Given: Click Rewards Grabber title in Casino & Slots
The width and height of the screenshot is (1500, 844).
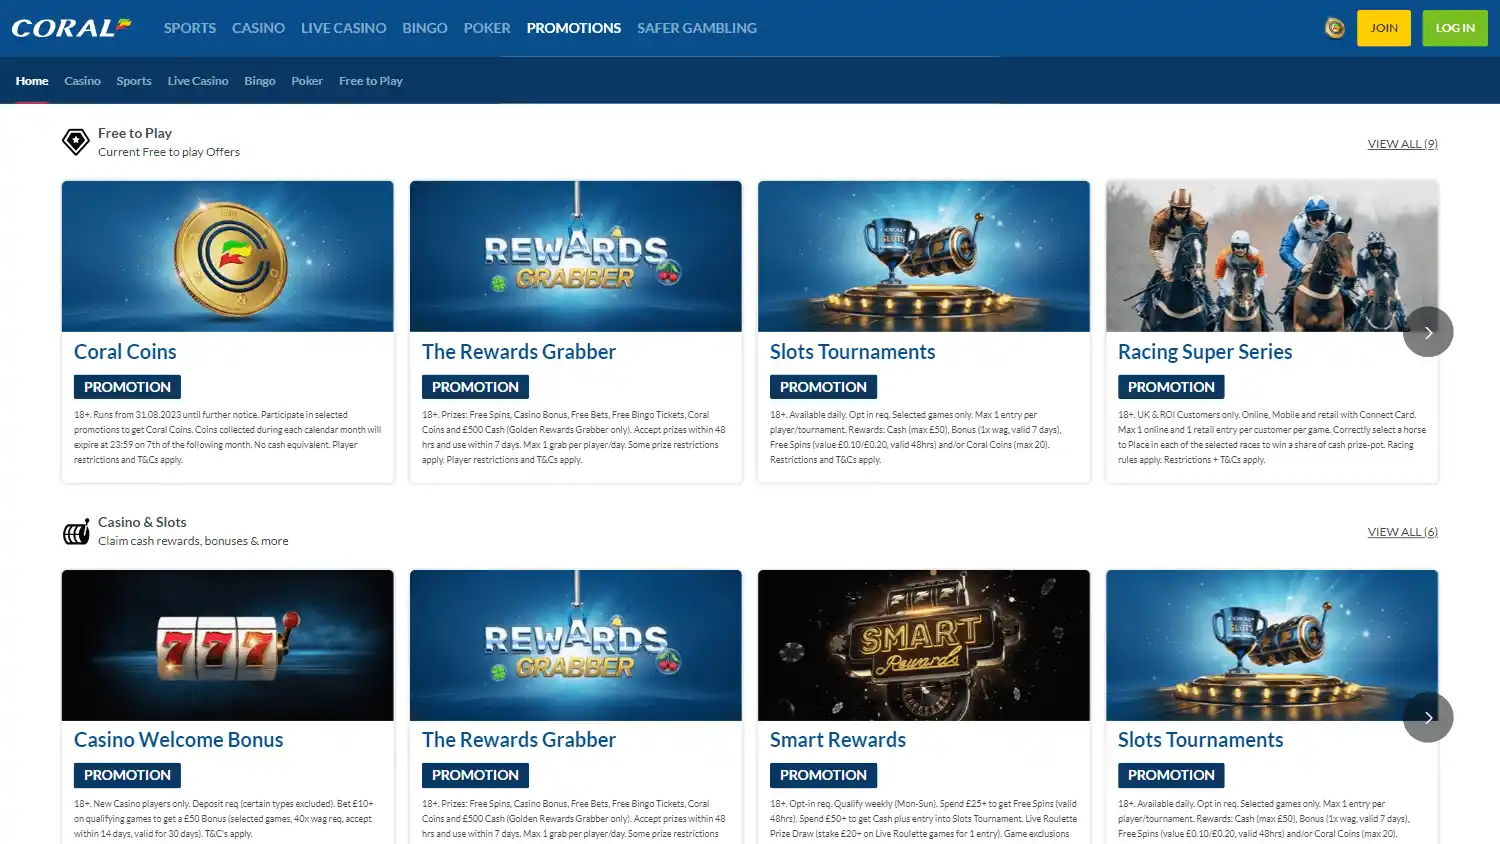Looking at the screenshot, I should point(519,740).
